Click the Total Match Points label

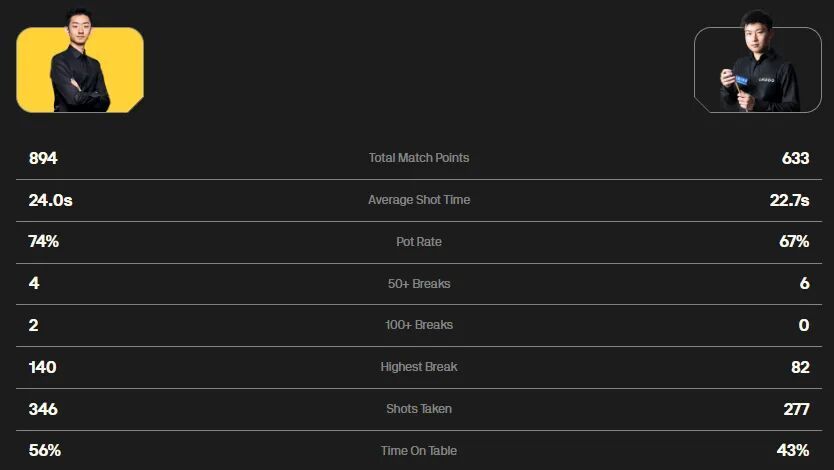pyautogui.click(x=418, y=158)
